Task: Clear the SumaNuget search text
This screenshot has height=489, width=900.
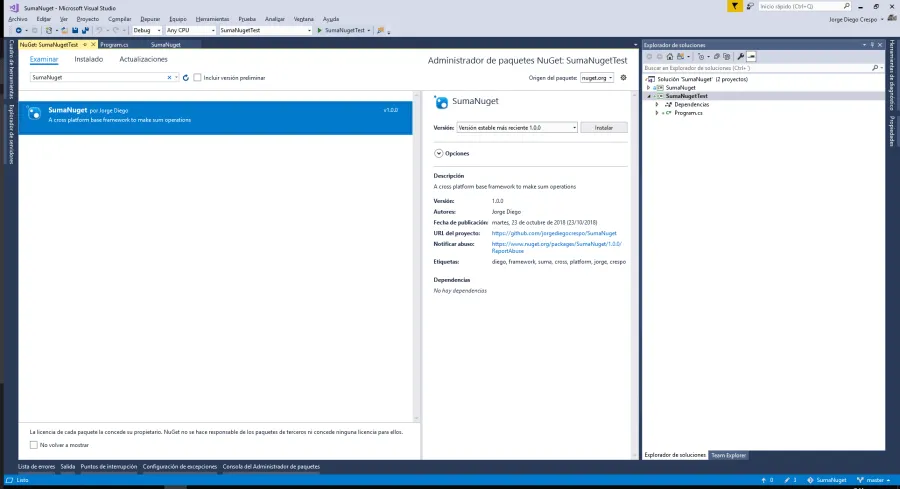Action: (169, 77)
